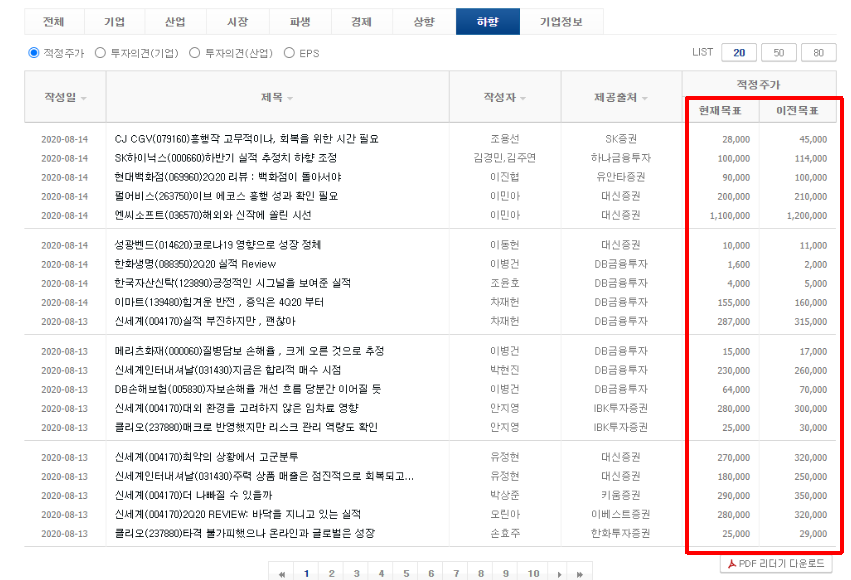Go to first page arrow icon
Image resolution: width=851 pixels, height=580 pixels.
[282, 573]
